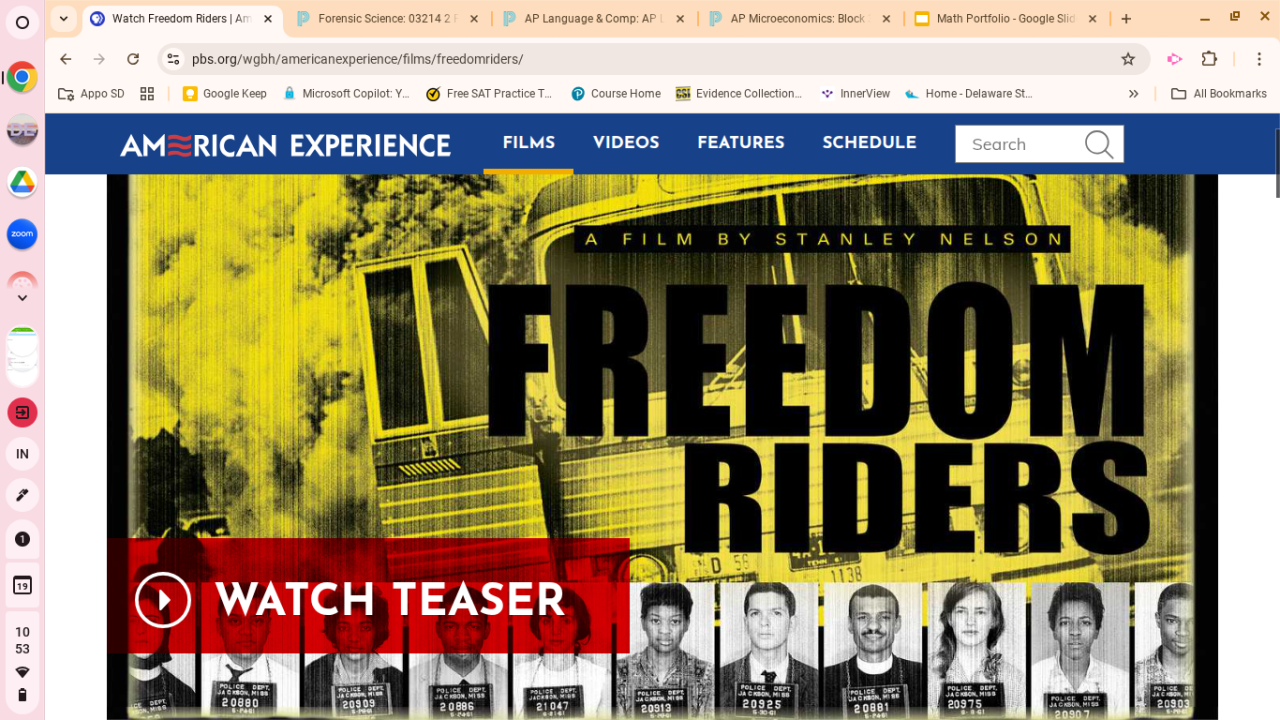The height and width of the screenshot is (720, 1280).
Task: Bookmark this page with the star
Action: [x=1128, y=59]
